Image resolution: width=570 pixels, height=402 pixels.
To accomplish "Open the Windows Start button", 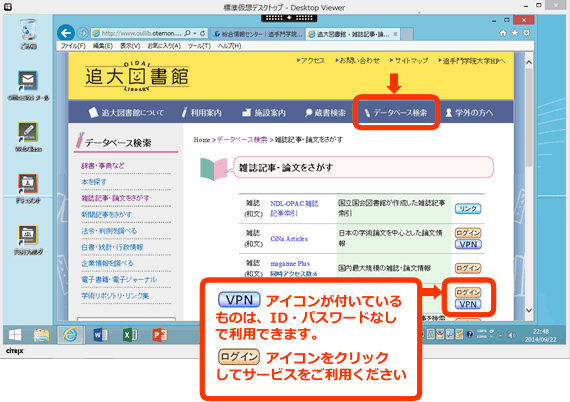I will coord(15,335).
